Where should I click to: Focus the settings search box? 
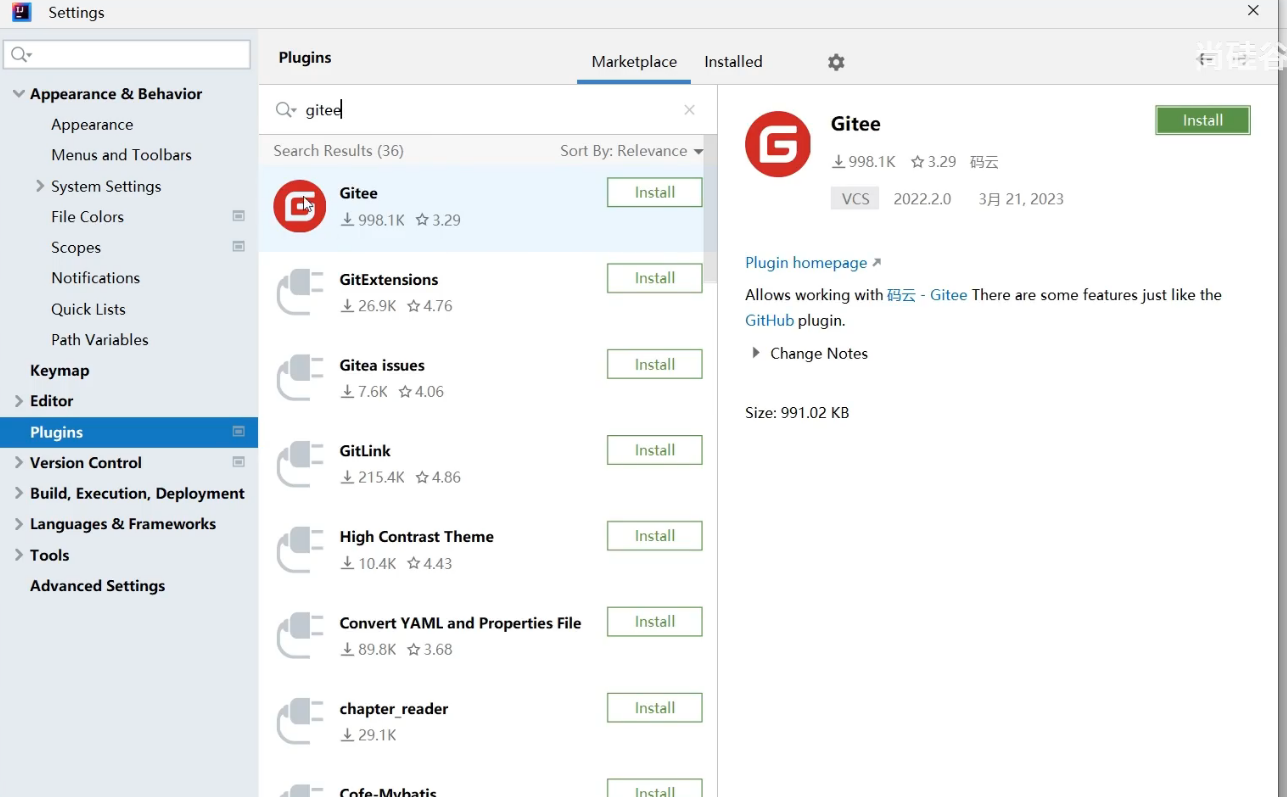click(x=127, y=54)
